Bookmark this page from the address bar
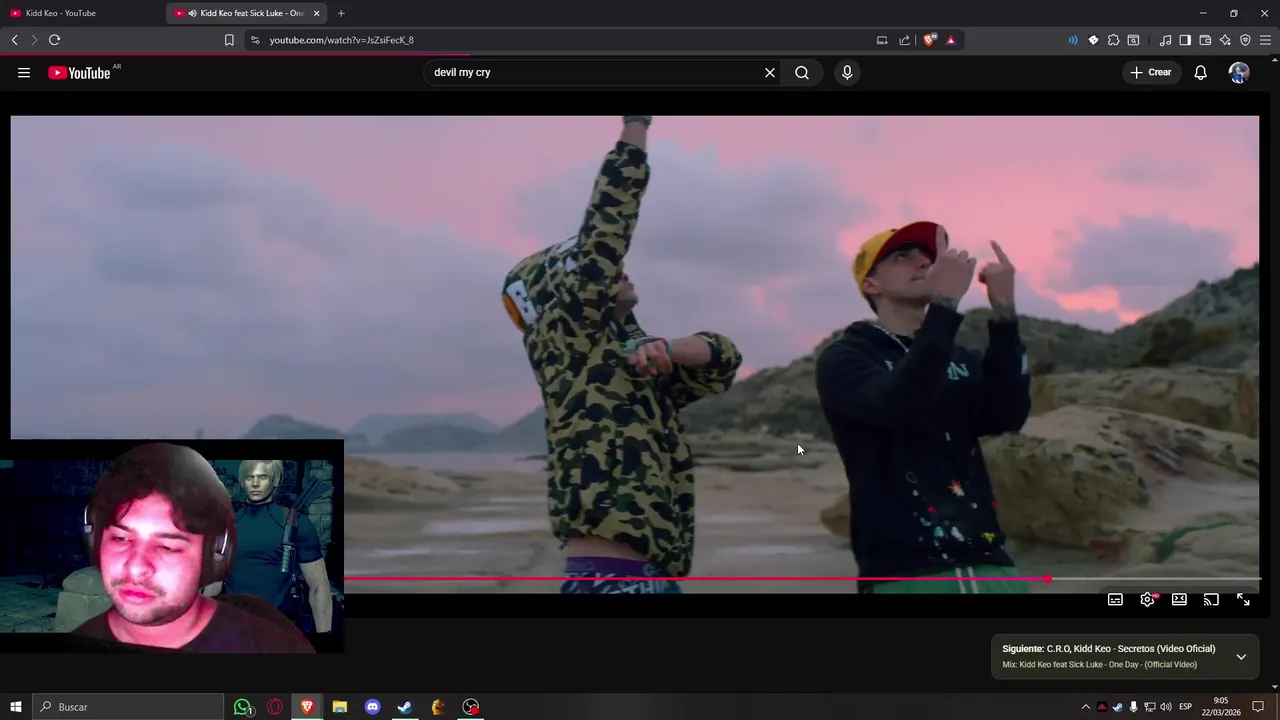The image size is (1280, 720). 229,40
